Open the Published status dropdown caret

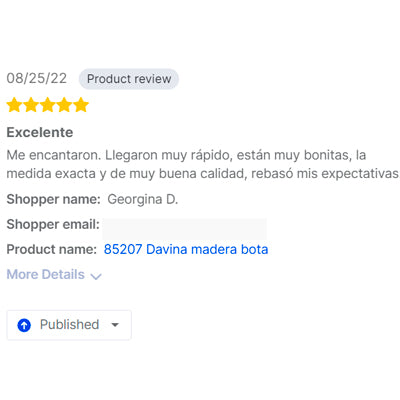115,325
